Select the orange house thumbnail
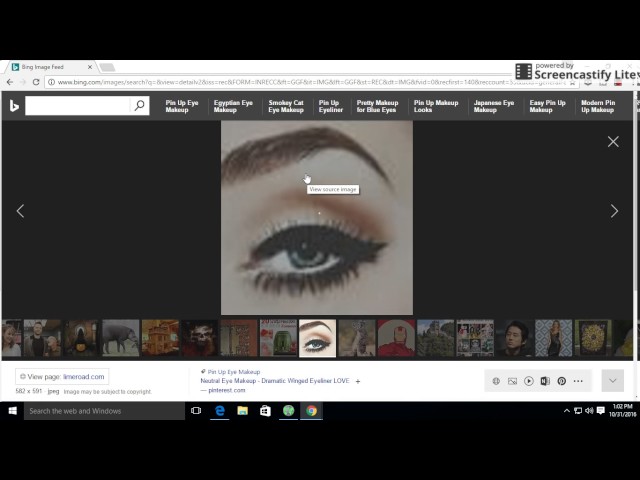This screenshot has width=640, height=480. tap(160, 338)
